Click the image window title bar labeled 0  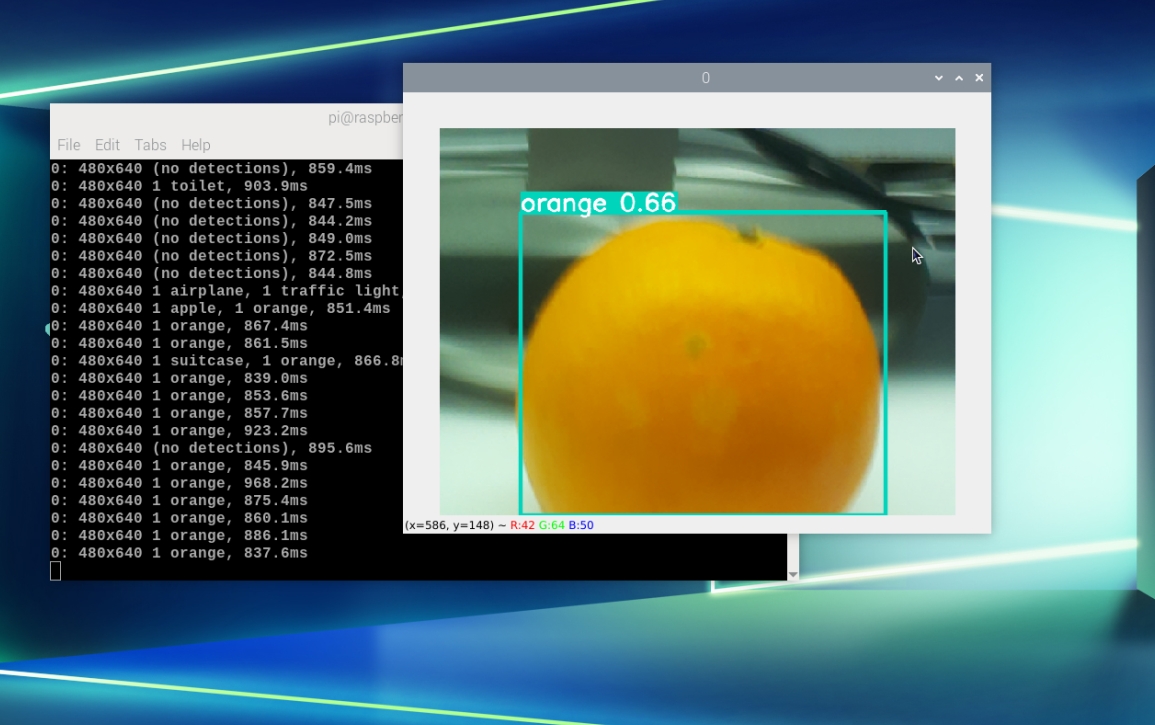(x=697, y=77)
